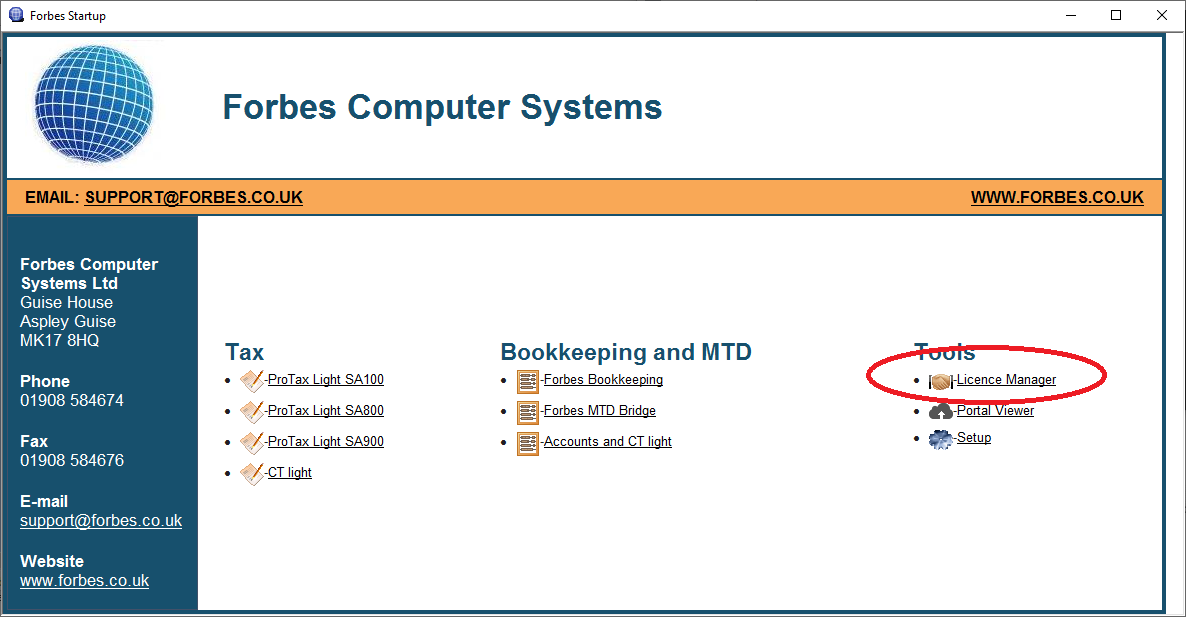
Task: Click the ProTax Light SA800 pencil icon
Action: click(x=252, y=411)
